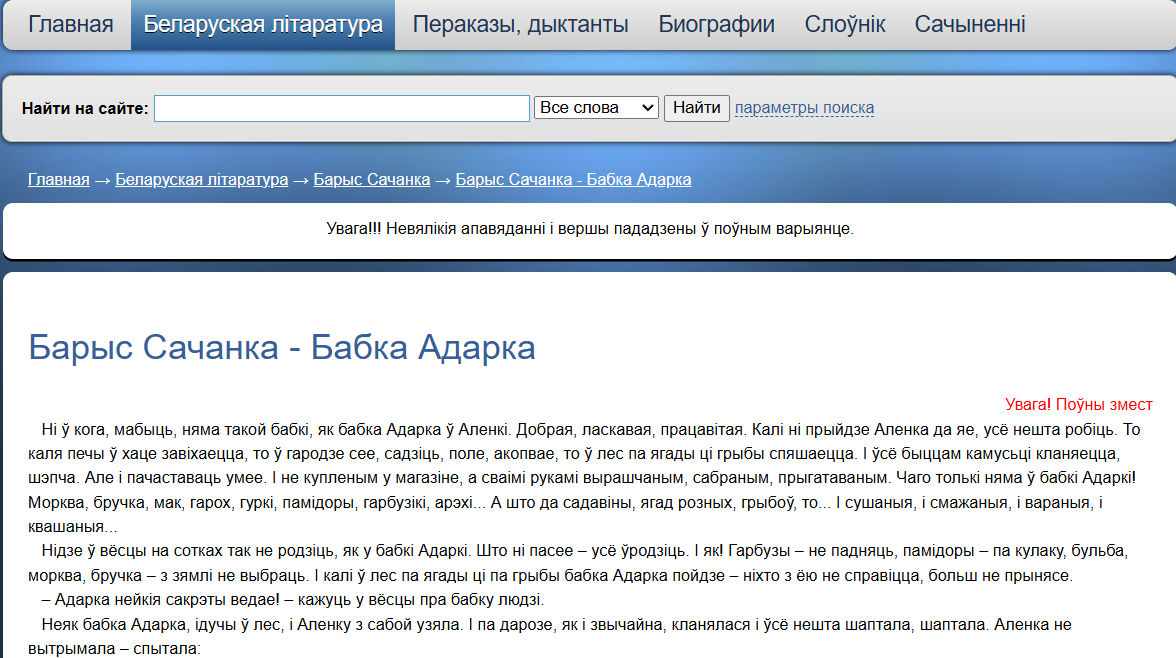This screenshot has height=658, width=1176.
Task: Click Главная in the breadcrumb trail
Action: [59, 180]
